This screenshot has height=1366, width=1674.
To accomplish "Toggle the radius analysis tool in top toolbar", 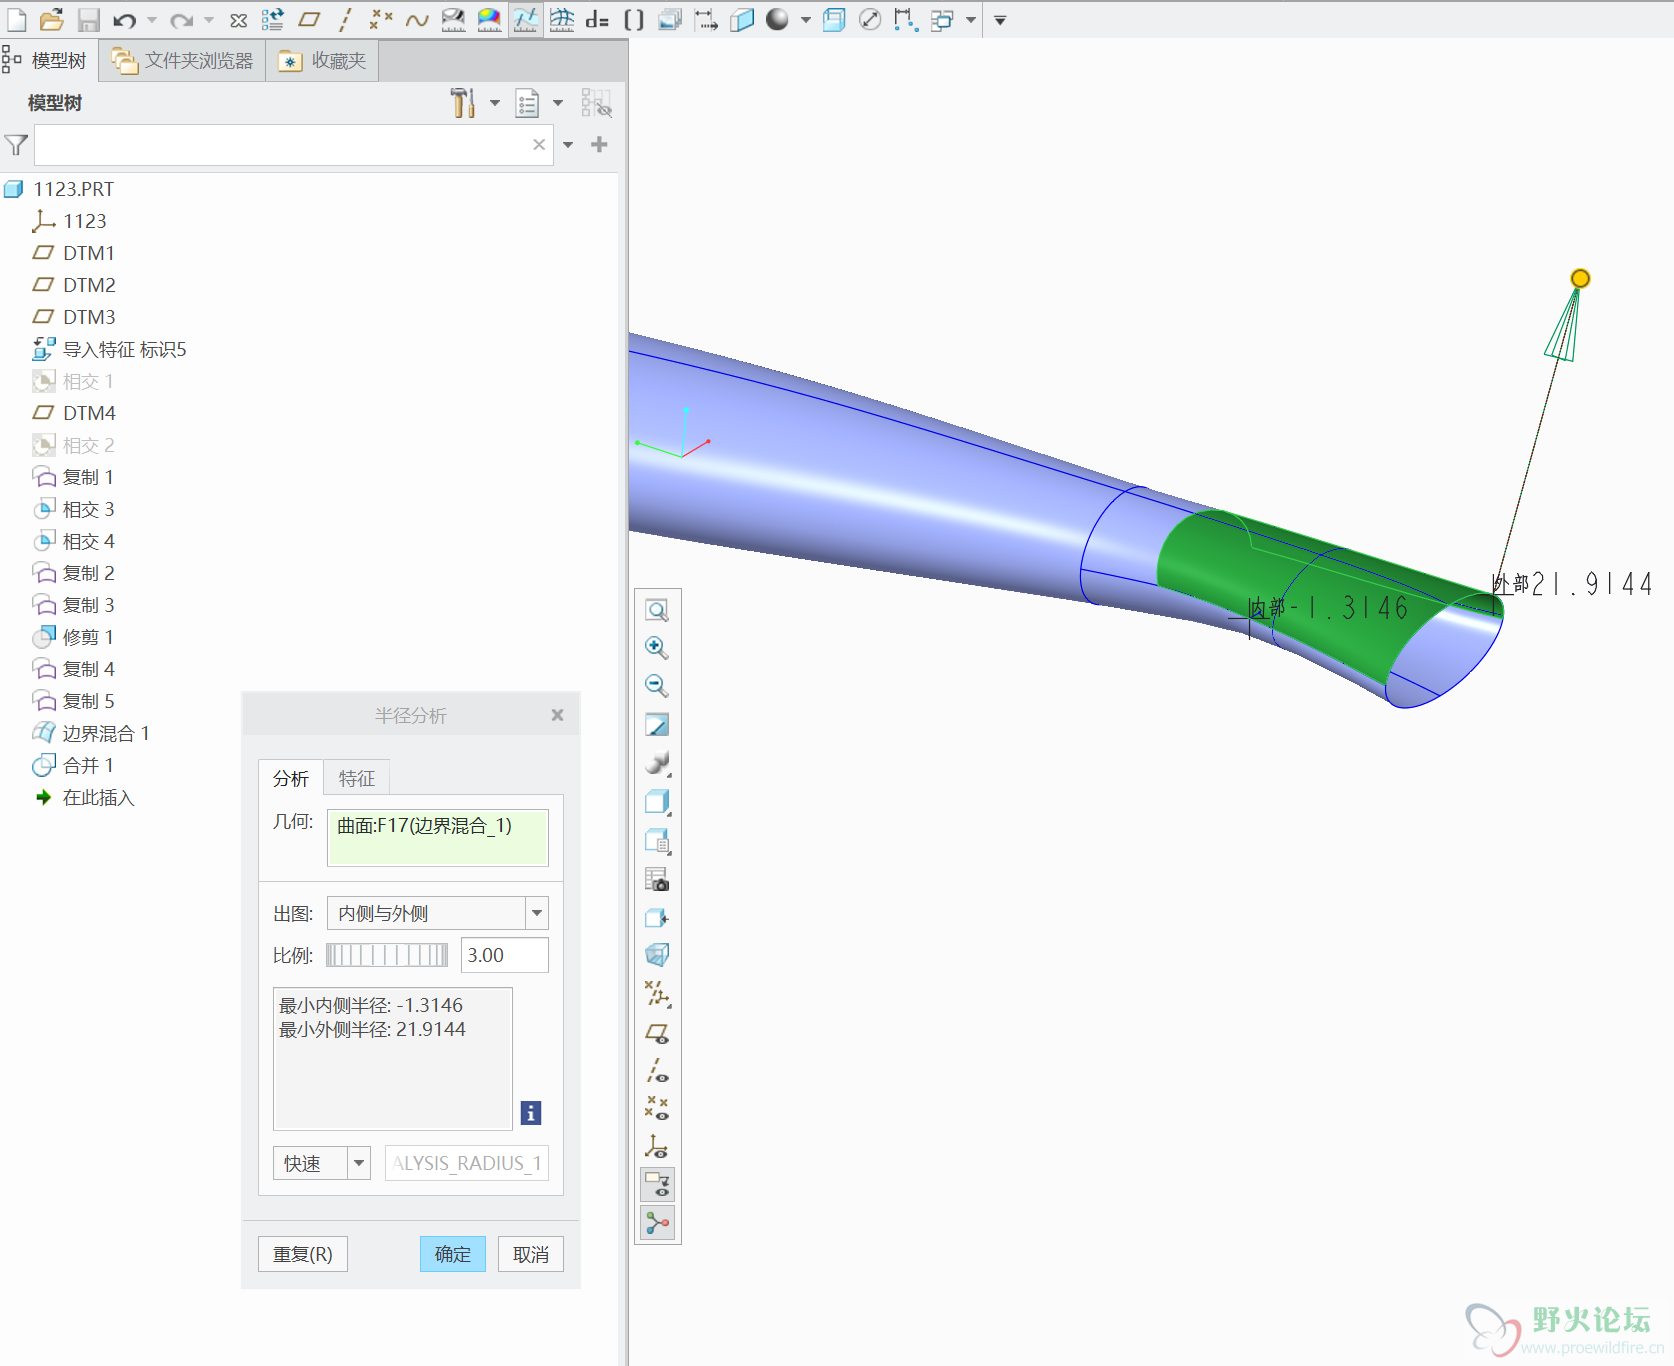I will point(525,19).
